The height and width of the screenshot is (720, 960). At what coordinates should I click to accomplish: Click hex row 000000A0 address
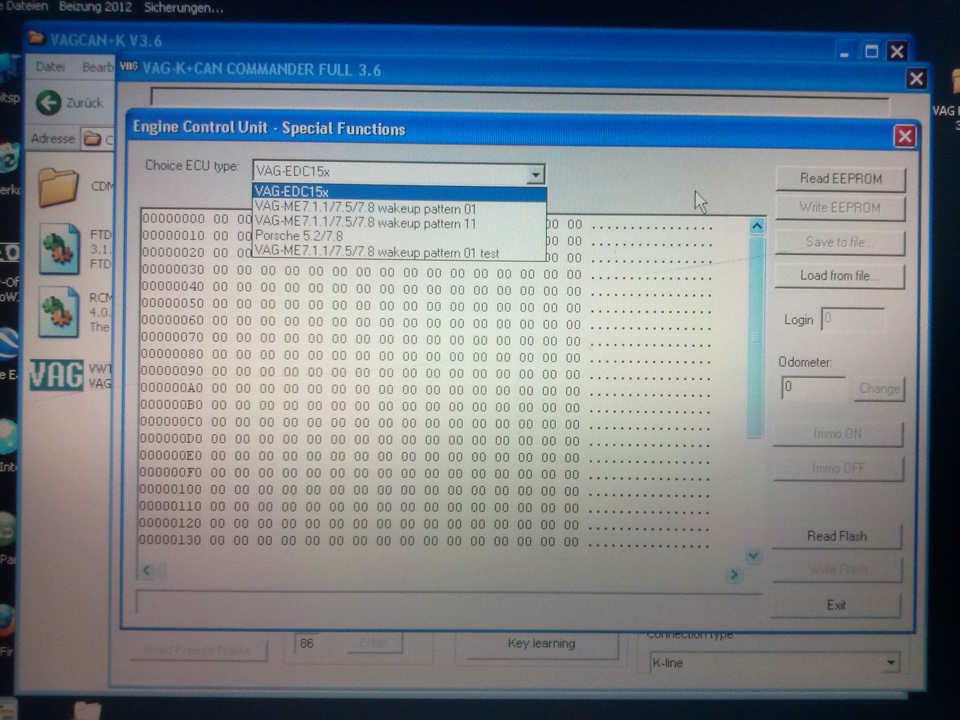(172, 388)
